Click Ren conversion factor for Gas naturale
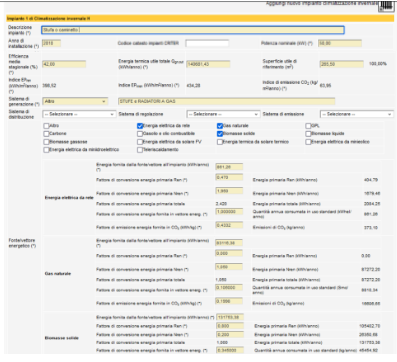Screen dimensions: 397x362 click(229, 253)
